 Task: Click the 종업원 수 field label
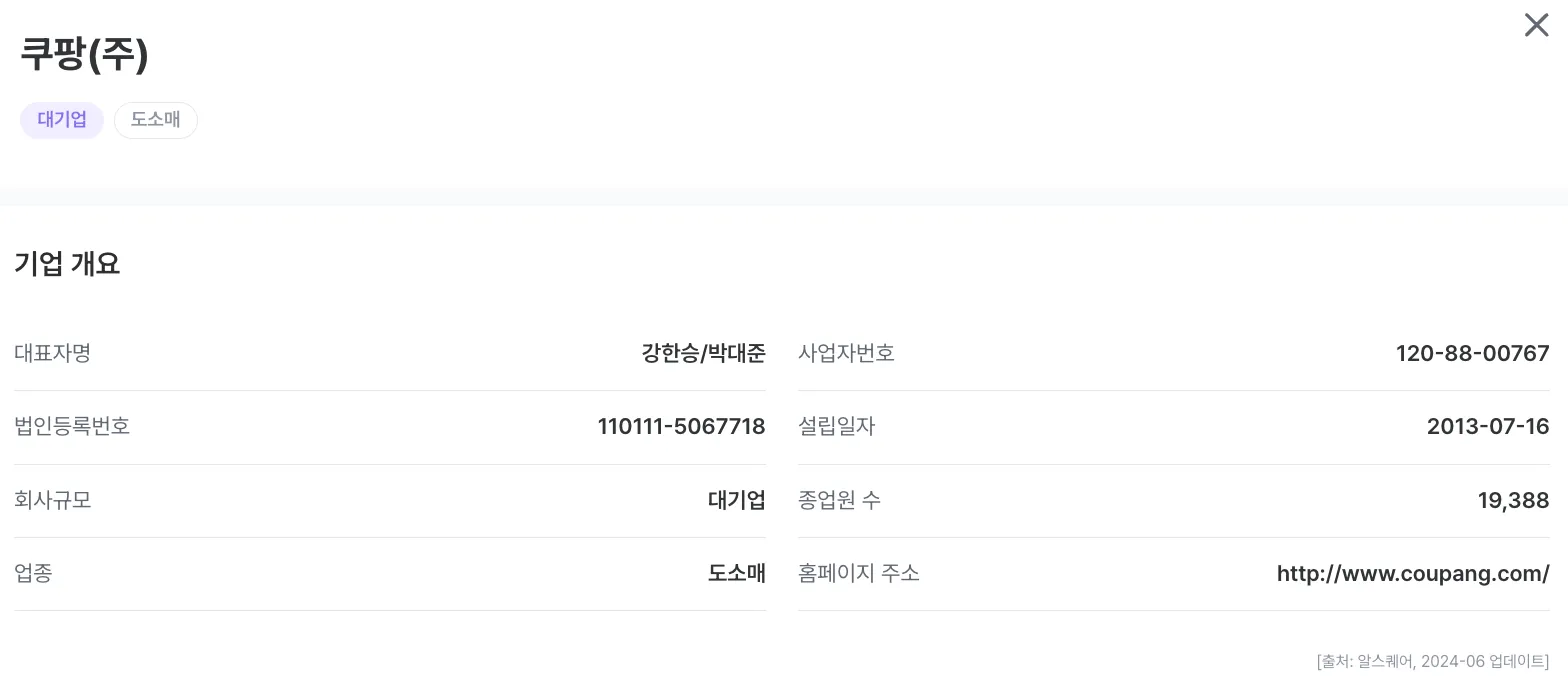[x=839, y=500]
